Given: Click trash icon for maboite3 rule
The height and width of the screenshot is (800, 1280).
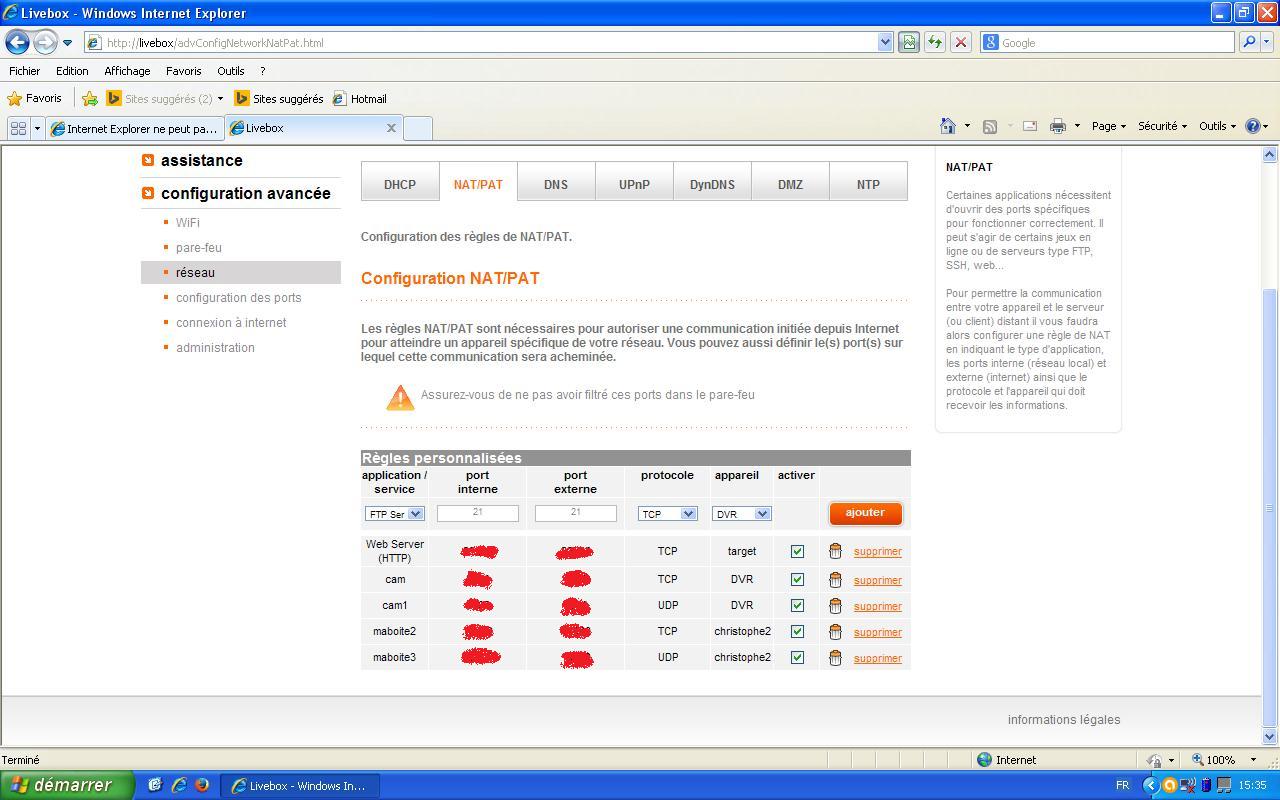Looking at the screenshot, I should [x=835, y=657].
